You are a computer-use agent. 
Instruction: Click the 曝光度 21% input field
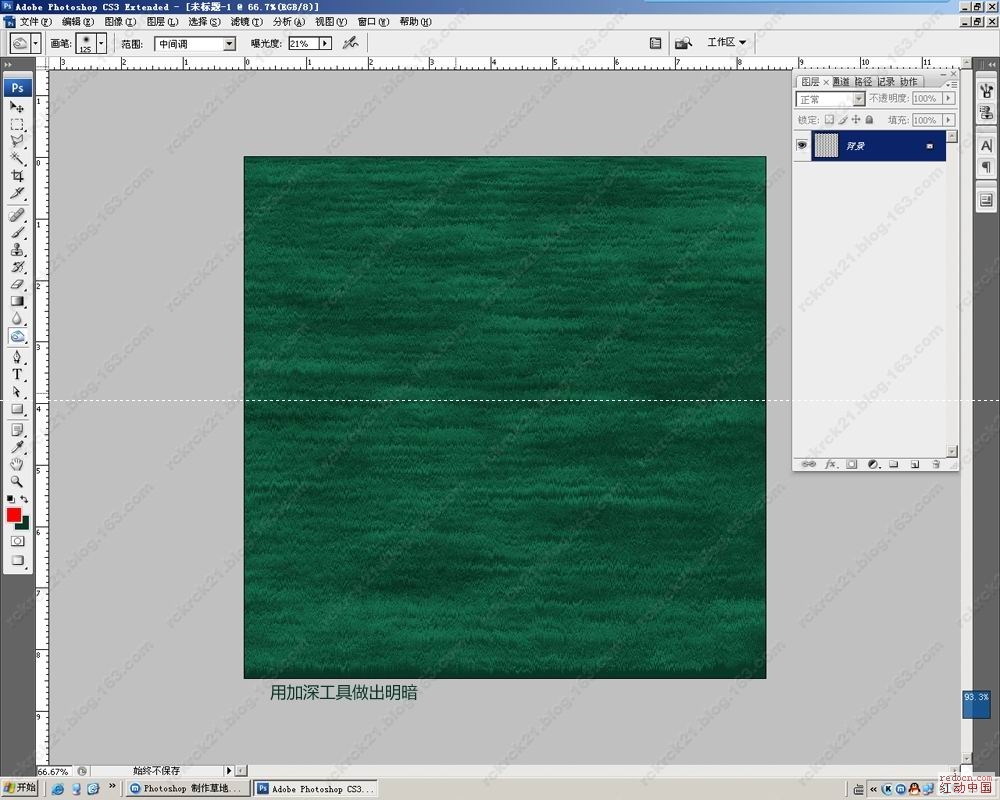(304, 43)
